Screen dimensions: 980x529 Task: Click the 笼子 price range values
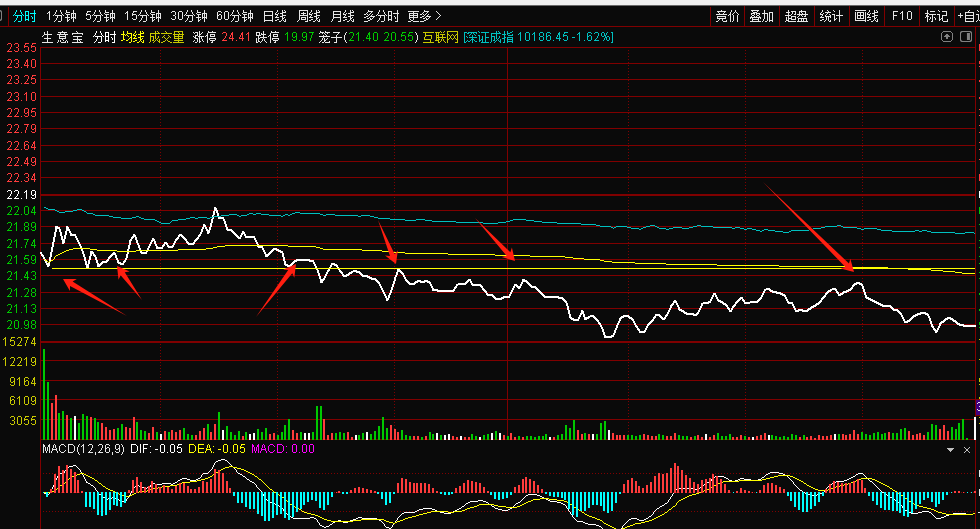pos(381,38)
